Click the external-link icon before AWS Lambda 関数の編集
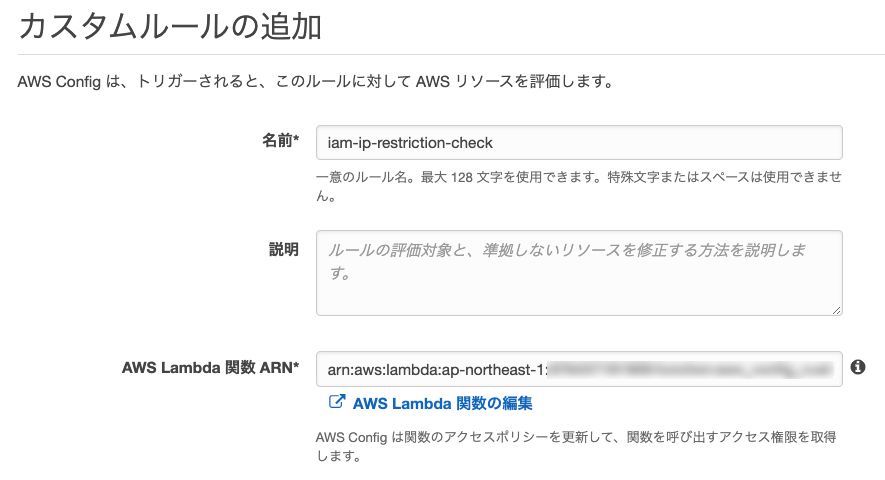Image resolution: width=885 pixels, height=480 pixels. click(x=336, y=403)
